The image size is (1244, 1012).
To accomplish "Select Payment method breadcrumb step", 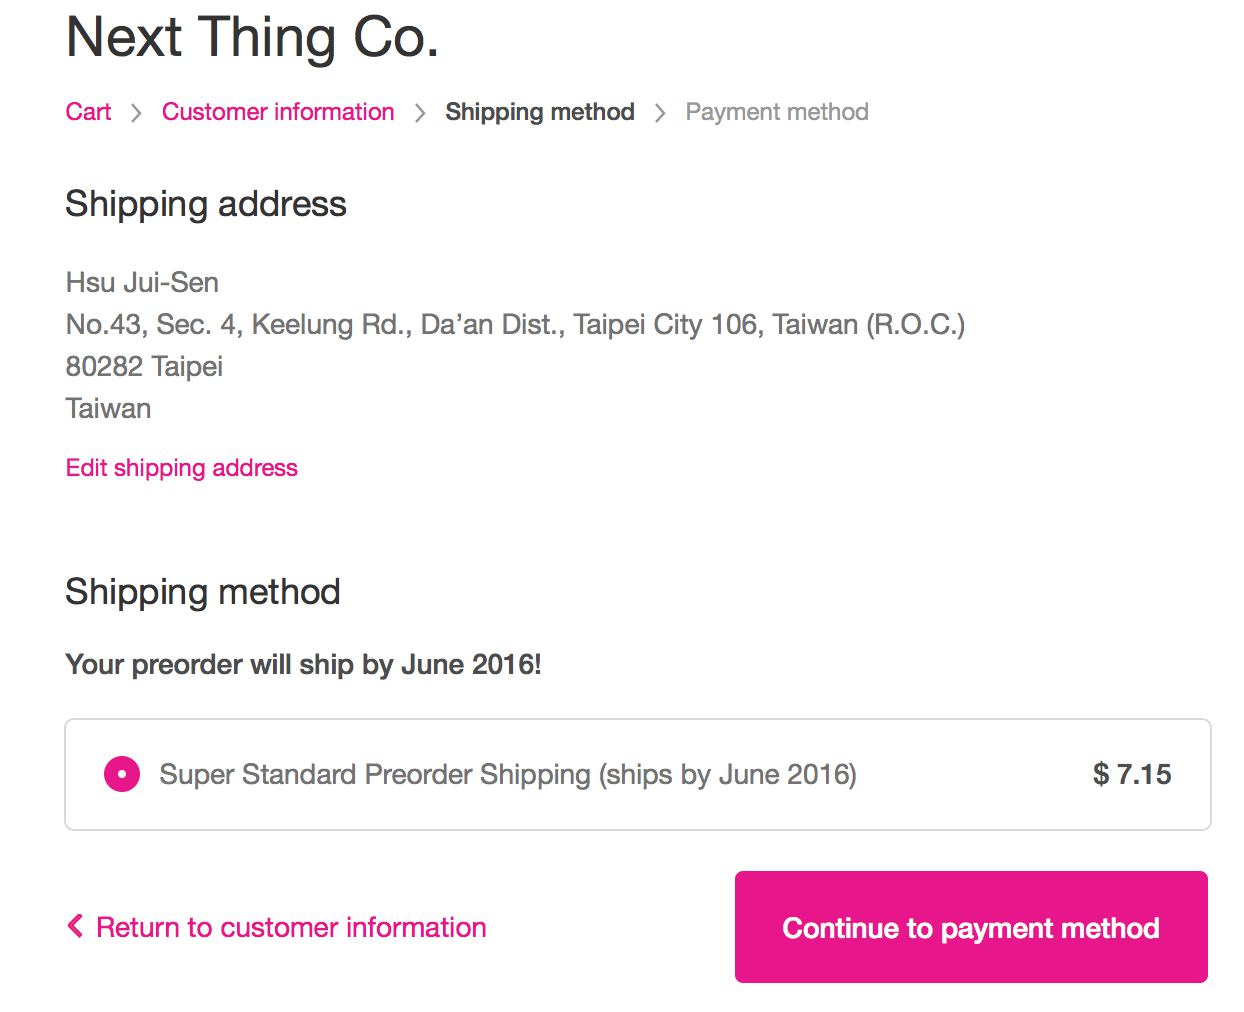I will 777,112.
